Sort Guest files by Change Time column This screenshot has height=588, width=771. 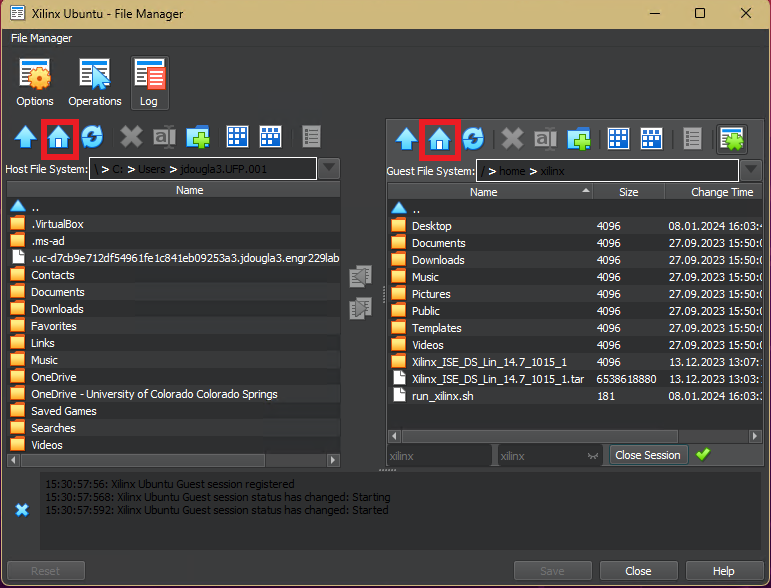[x=713, y=192]
